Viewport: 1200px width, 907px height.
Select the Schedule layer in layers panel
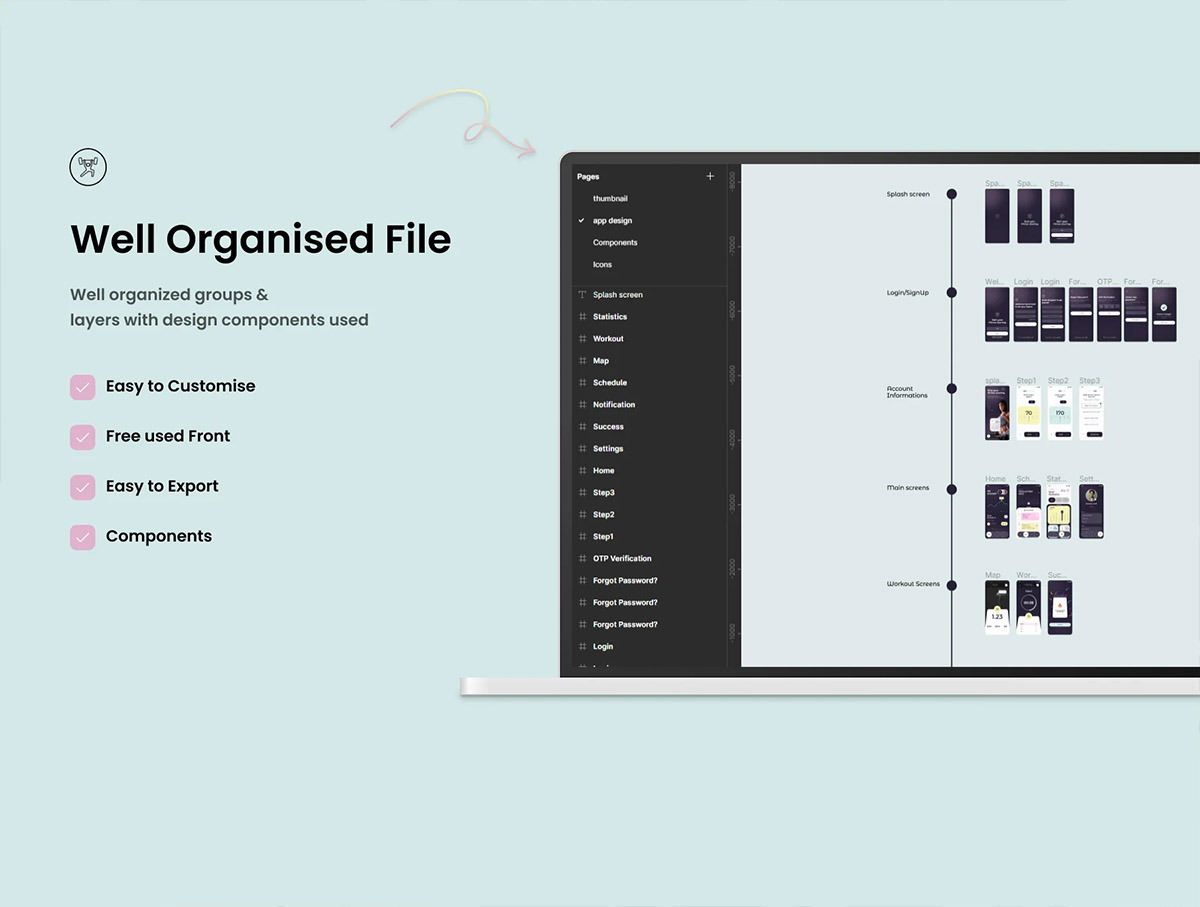pos(610,383)
